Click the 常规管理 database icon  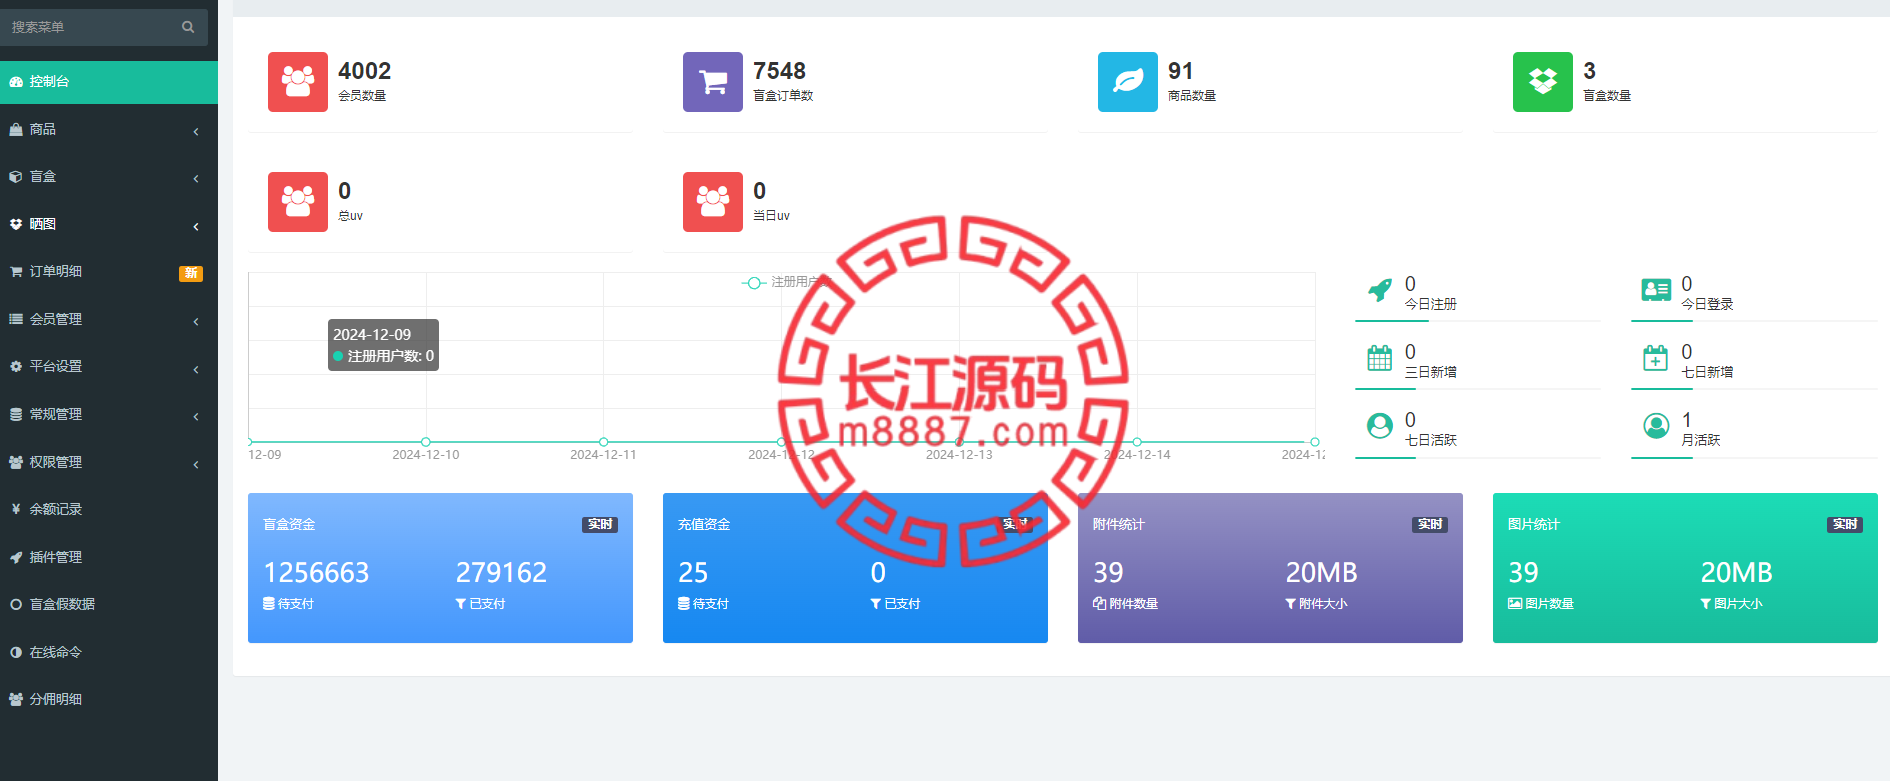coord(16,415)
